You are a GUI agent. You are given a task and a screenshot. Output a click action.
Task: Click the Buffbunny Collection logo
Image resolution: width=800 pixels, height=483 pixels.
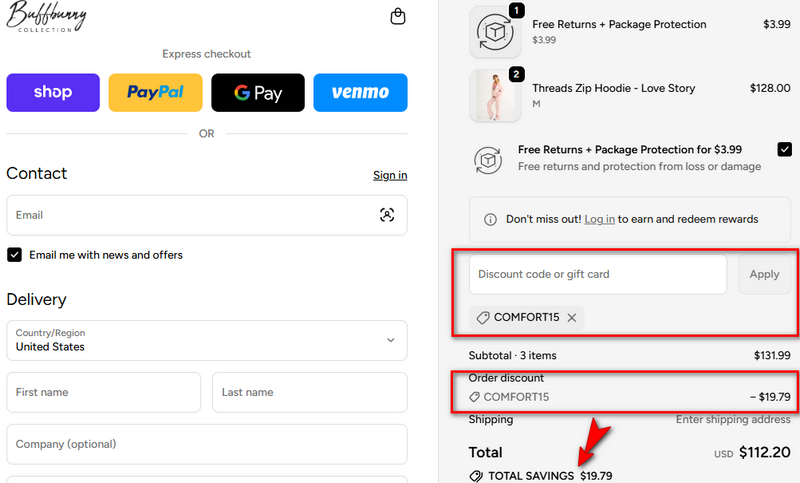[x=47, y=17]
